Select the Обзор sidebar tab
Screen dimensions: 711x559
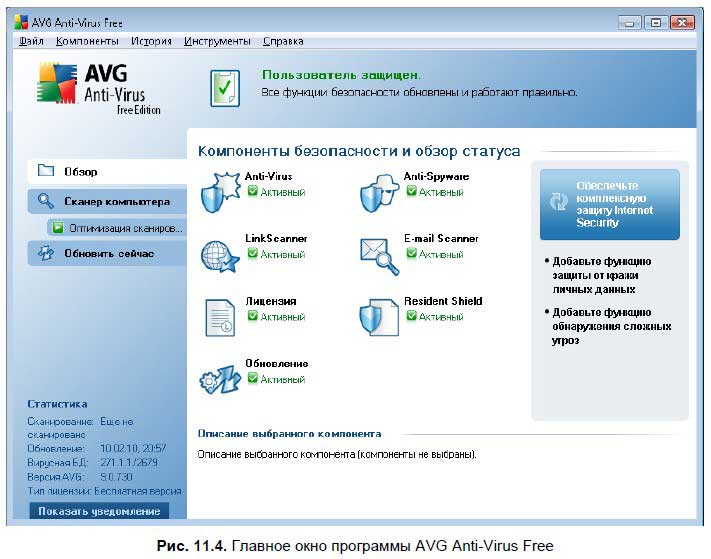point(107,171)
